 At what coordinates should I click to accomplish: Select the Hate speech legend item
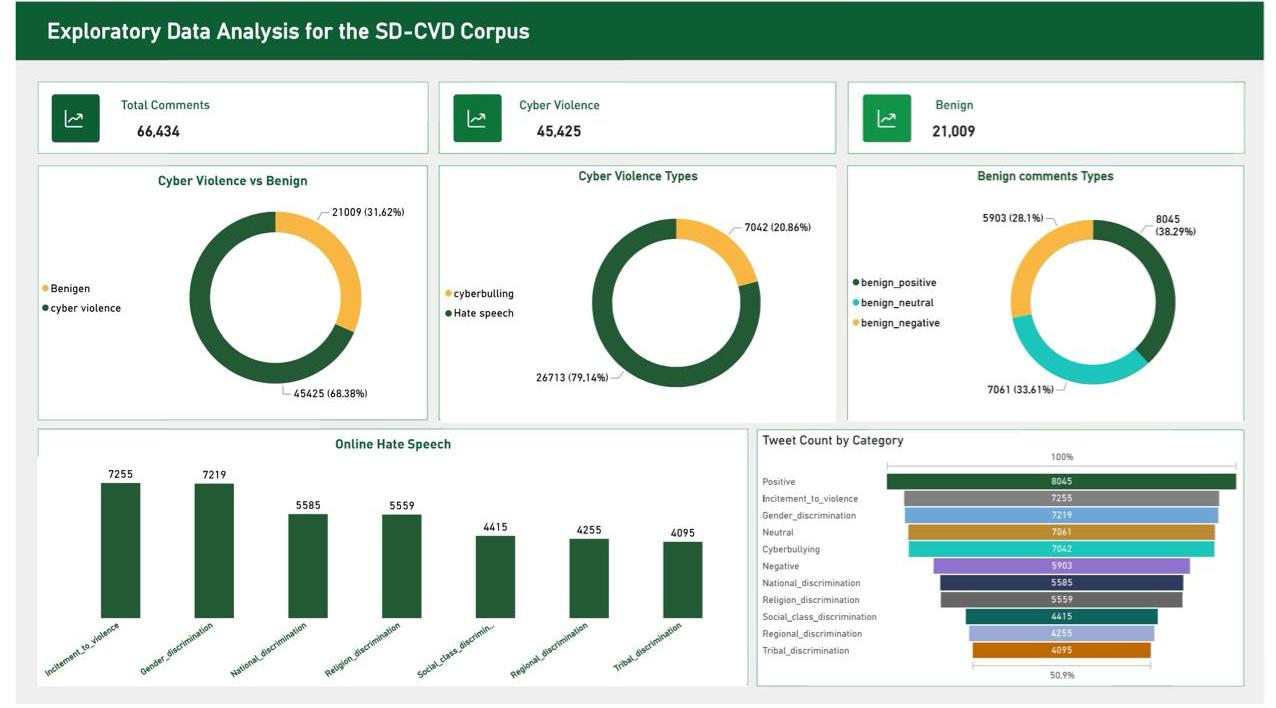coord(485,313)
